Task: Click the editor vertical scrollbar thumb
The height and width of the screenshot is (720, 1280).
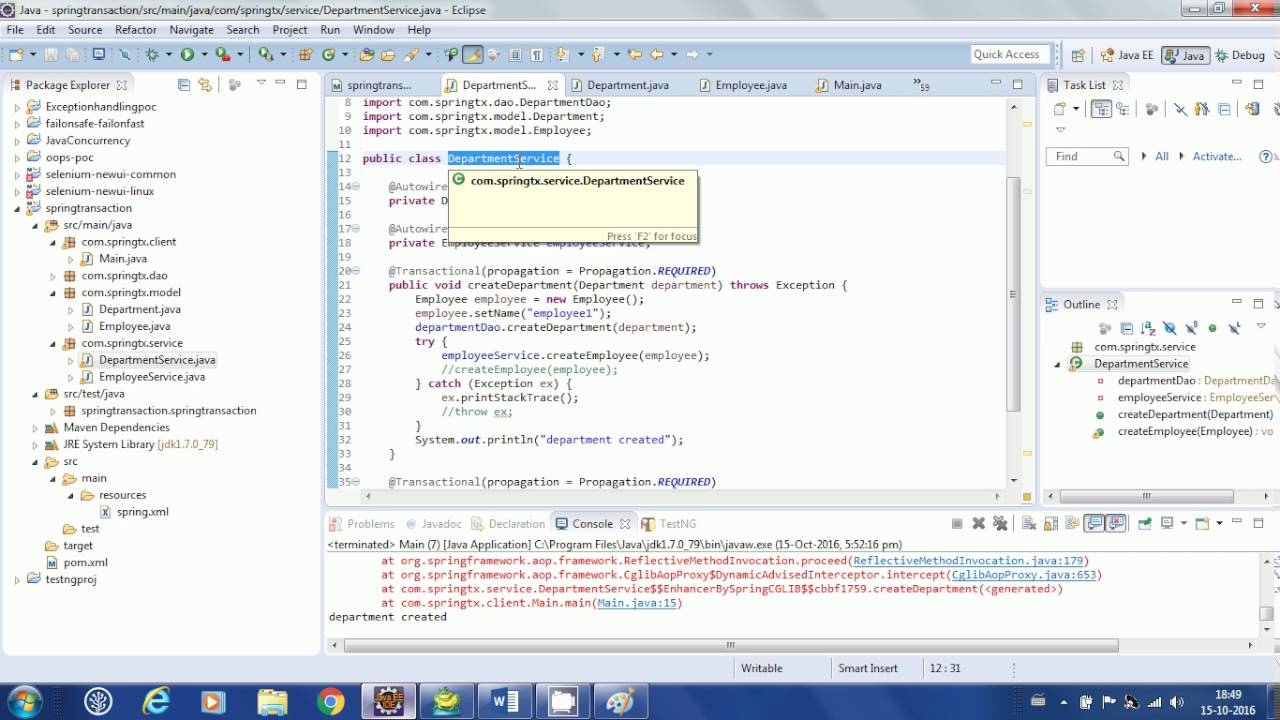Action: [1014, 293]
